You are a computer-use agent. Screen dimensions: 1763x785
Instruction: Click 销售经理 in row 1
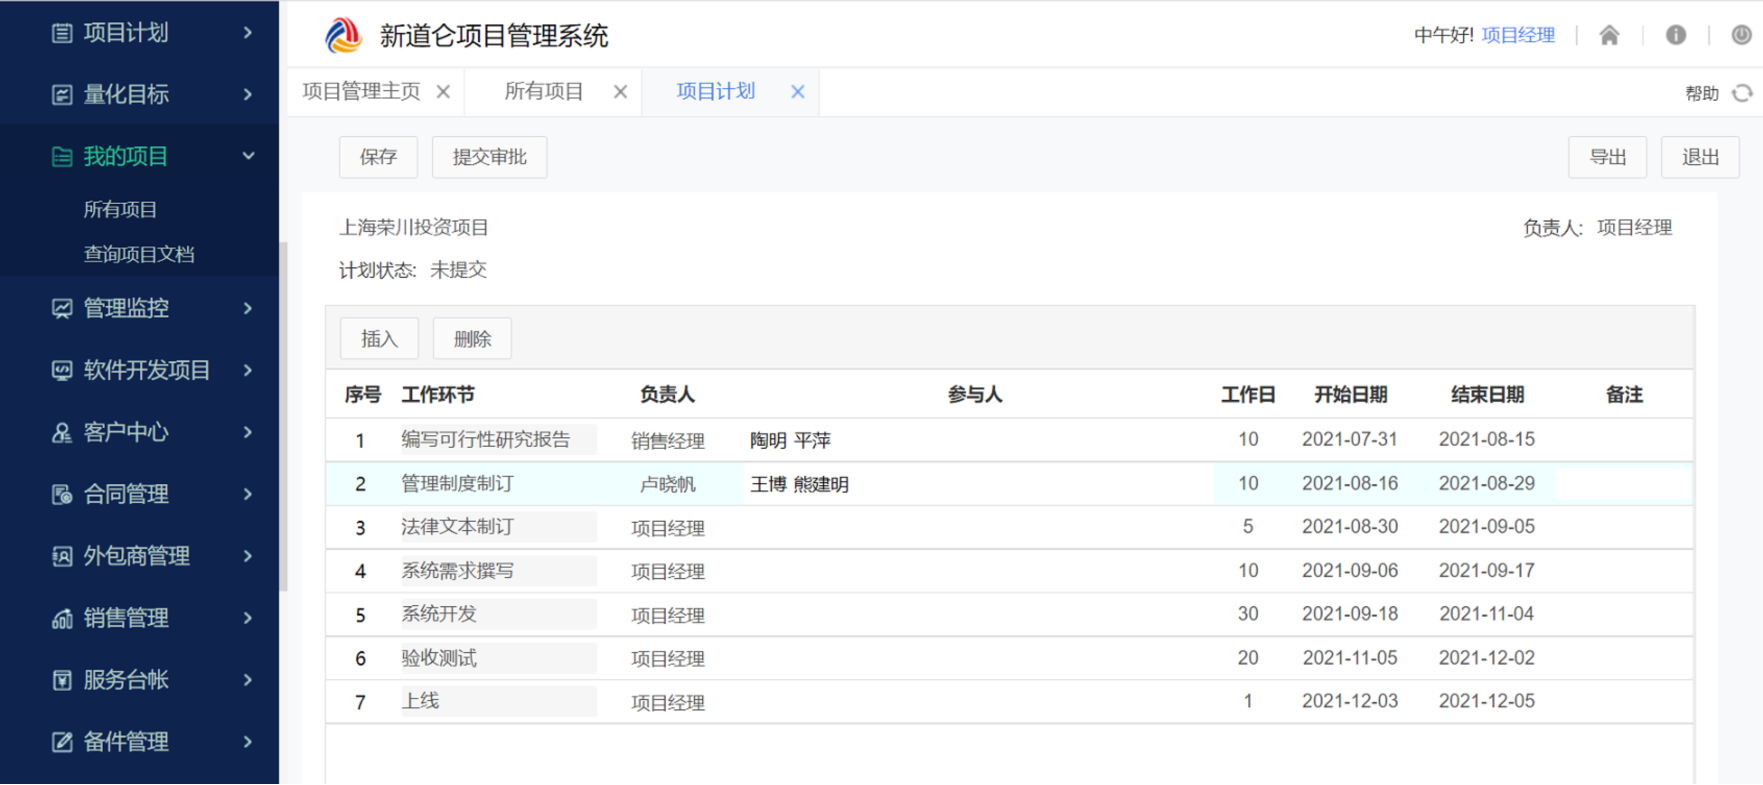click(668, 441)
